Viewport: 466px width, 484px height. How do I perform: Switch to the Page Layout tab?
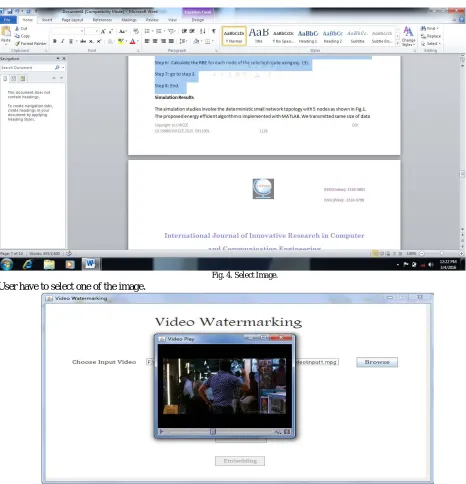pyautogui.click(x=72, y=20)
